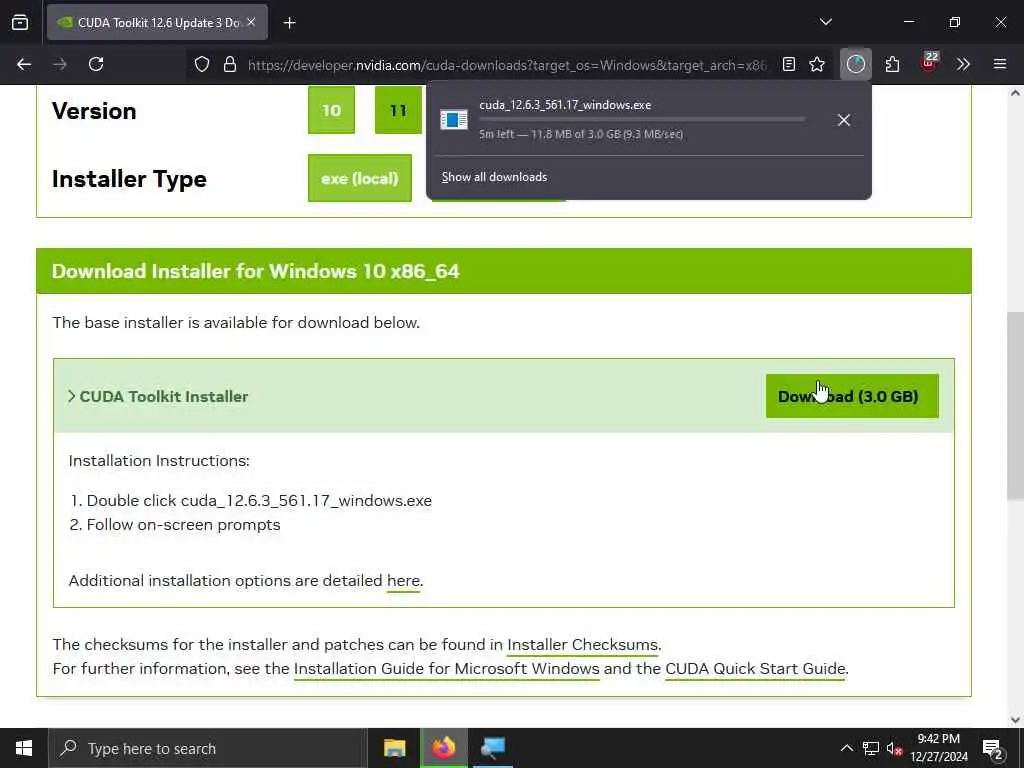
Task: Click the network tray icon
Action: 871,748
